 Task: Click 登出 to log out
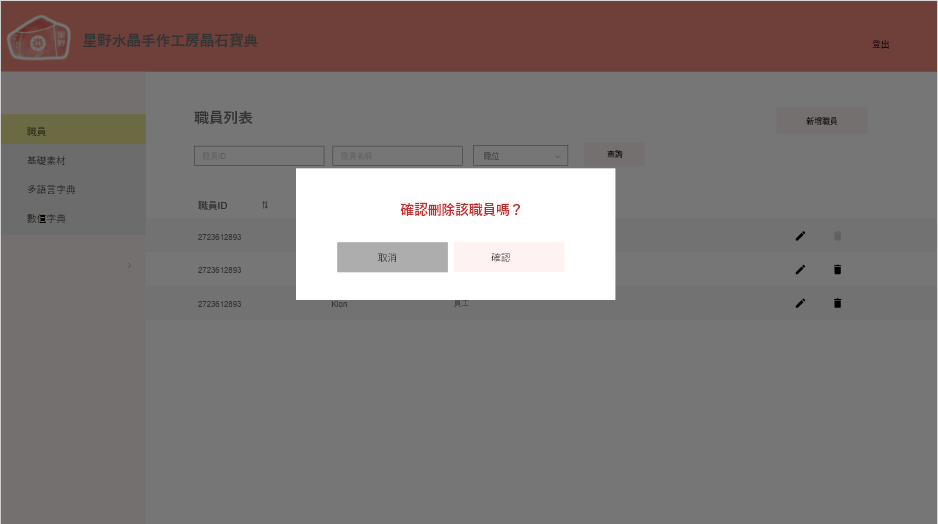pyautogui.click(x=880, y=44)
